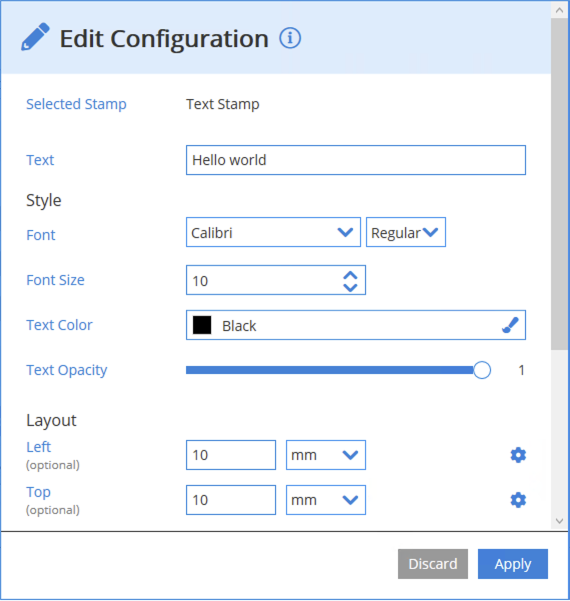This screenshot has width=570, height=601.
Task: Click the scrollbar up arrow
Action: [x=559, y=10]
